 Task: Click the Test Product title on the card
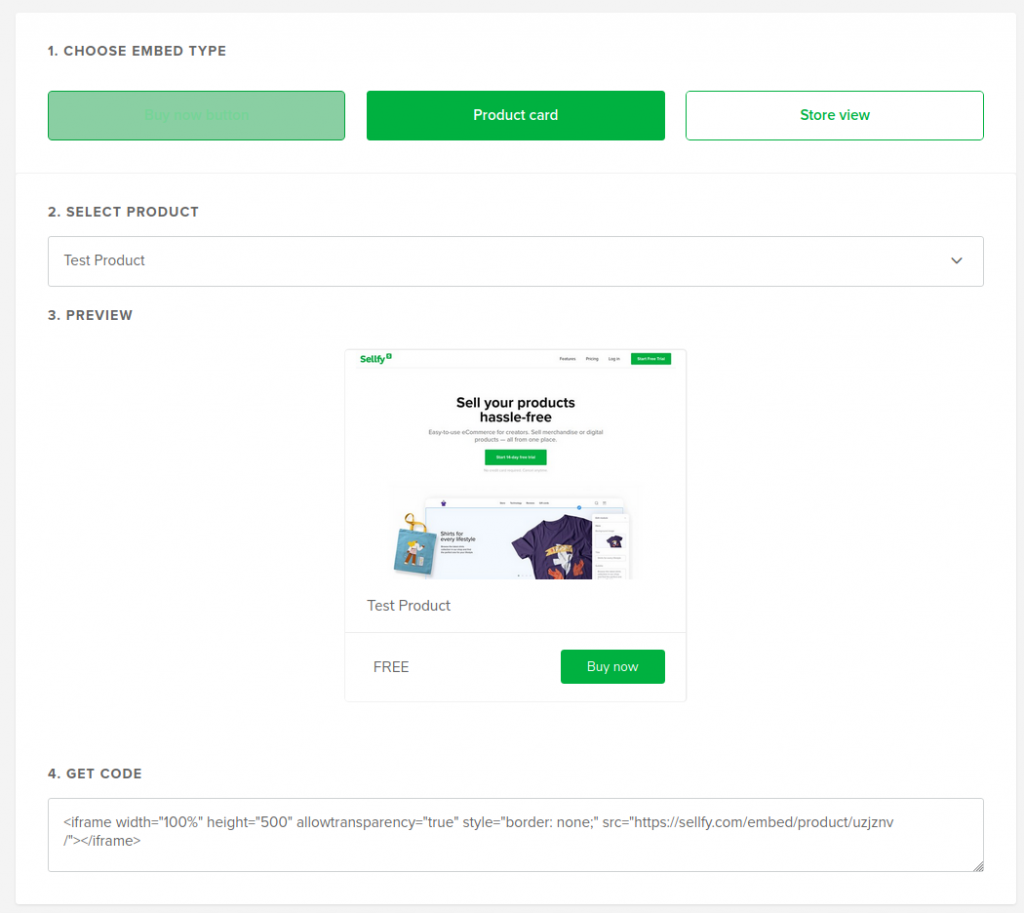pos(409,605)
